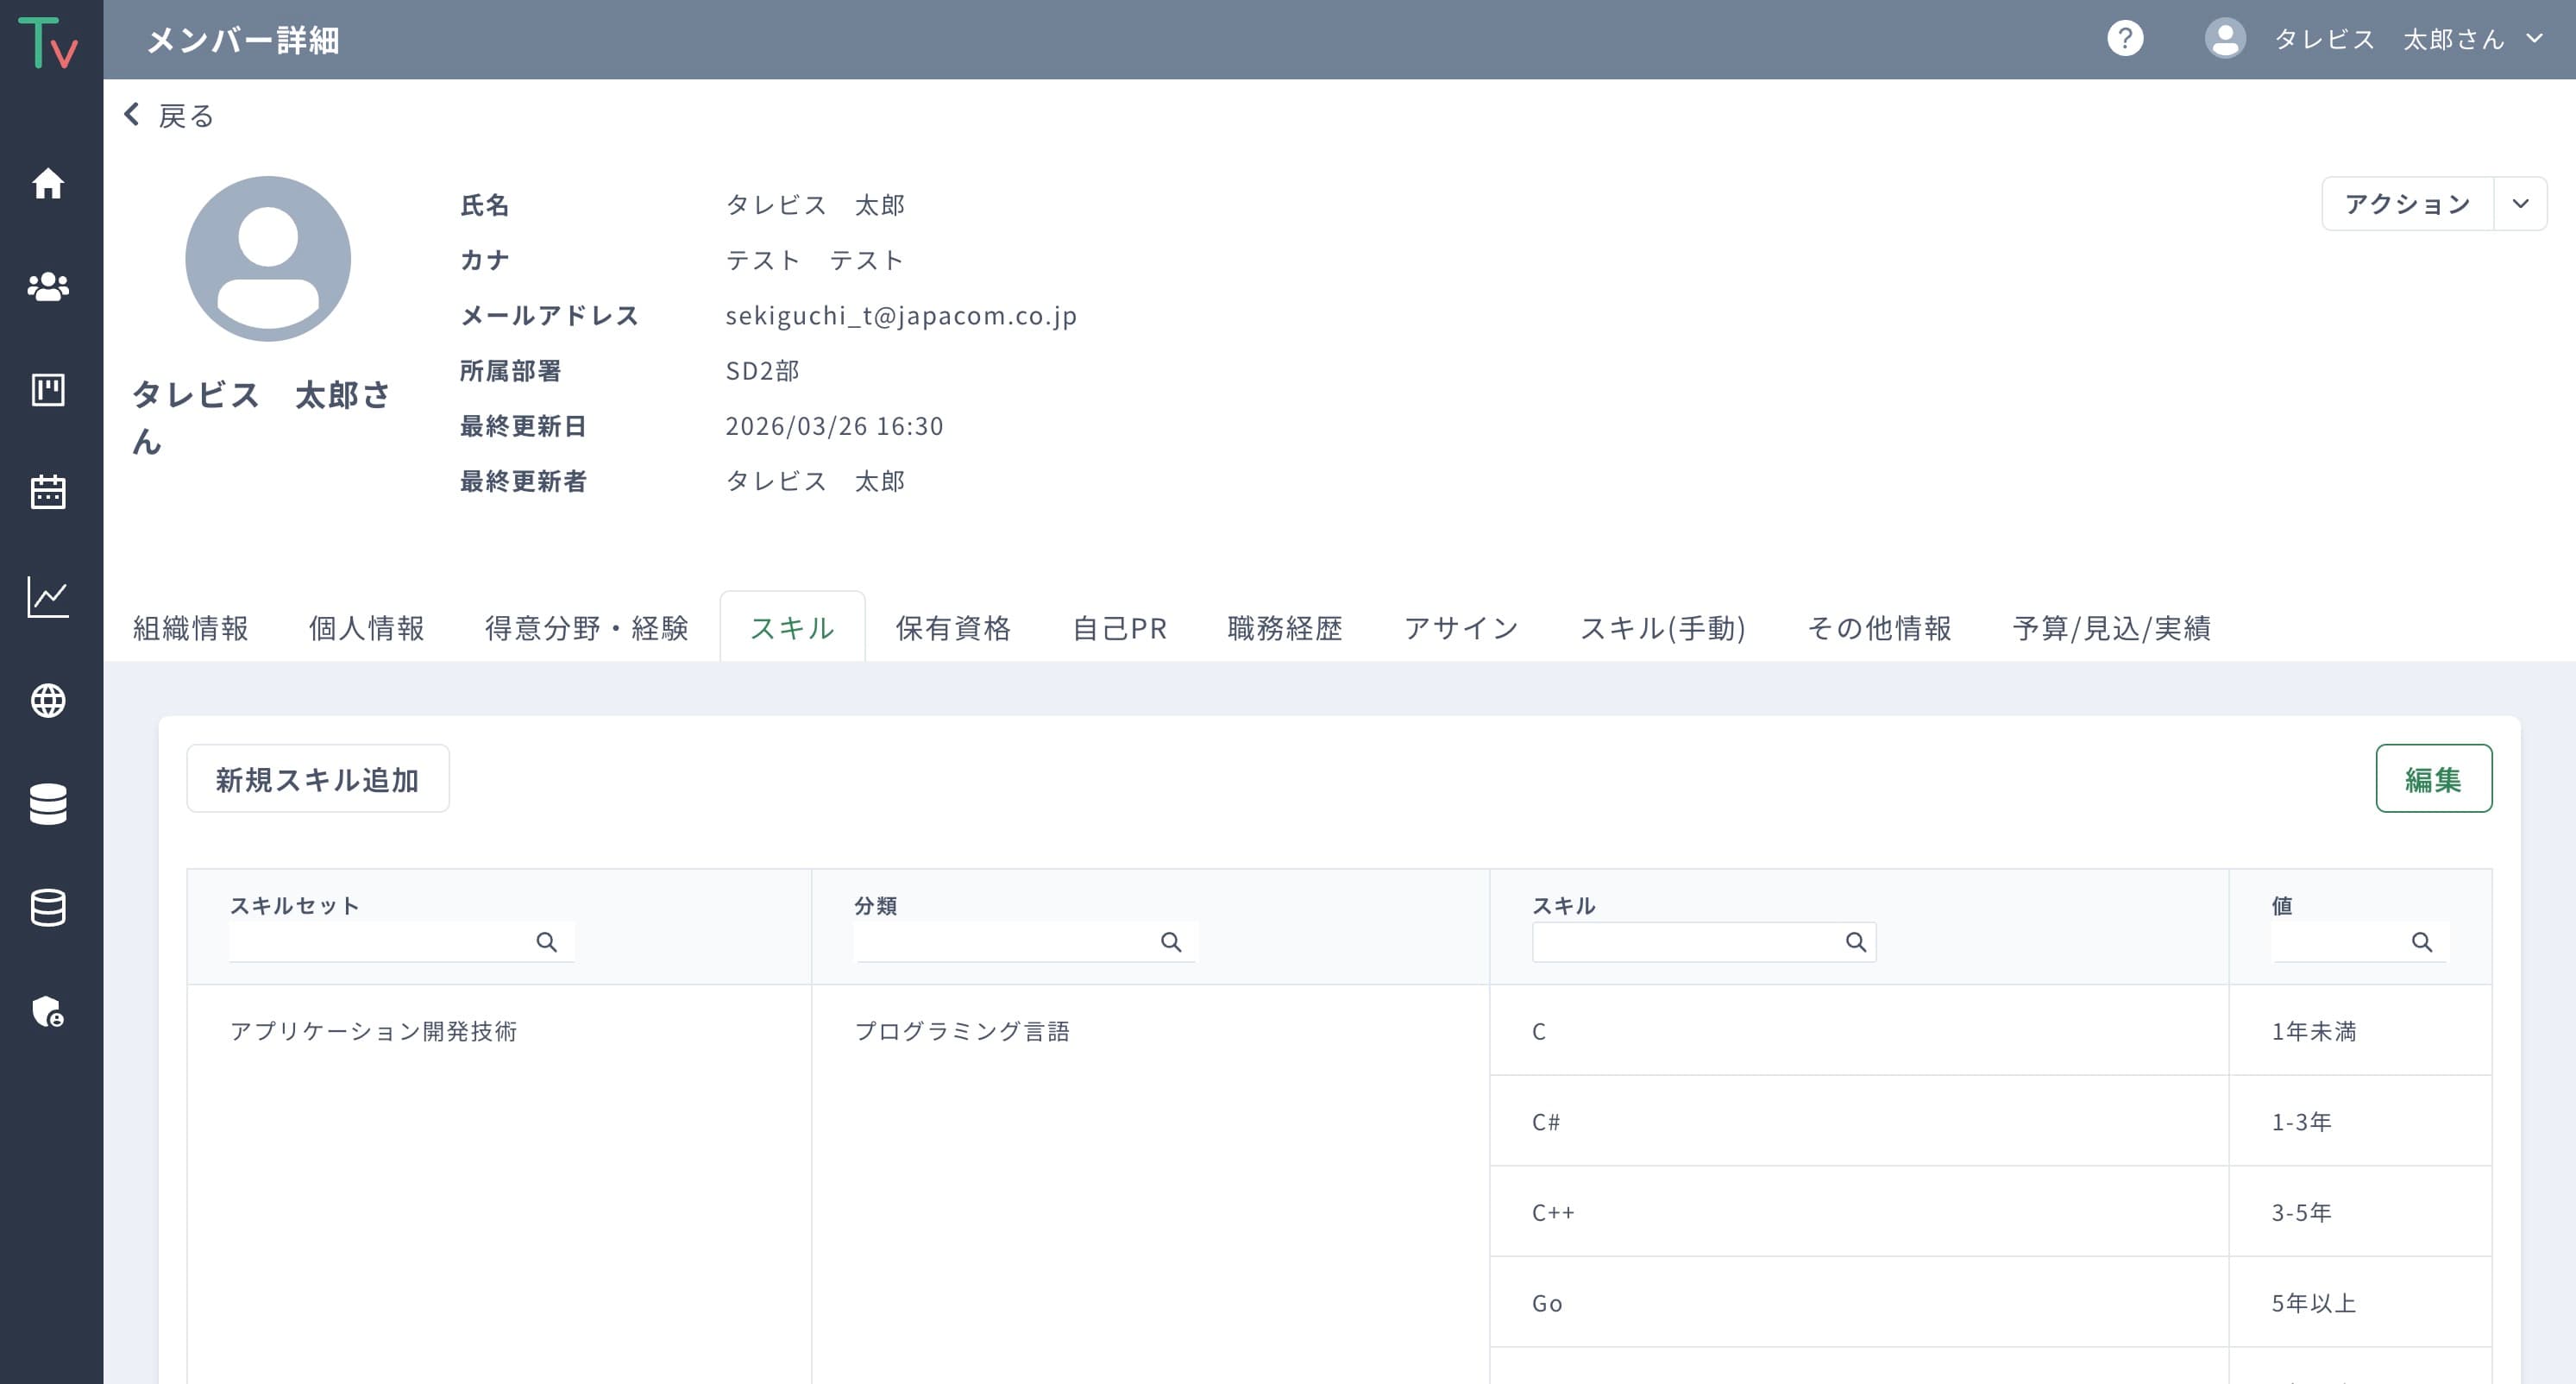Click the 新規スキル追加 button
Image resolution: width=2576 pixels, height=1384 pixels.
pos(317,778)
